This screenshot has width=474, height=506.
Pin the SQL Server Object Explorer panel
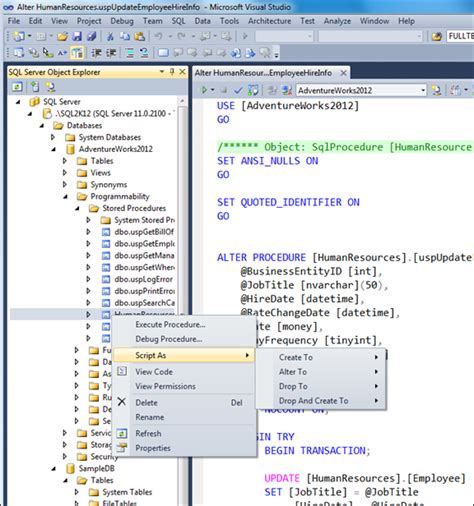[172, 72]
